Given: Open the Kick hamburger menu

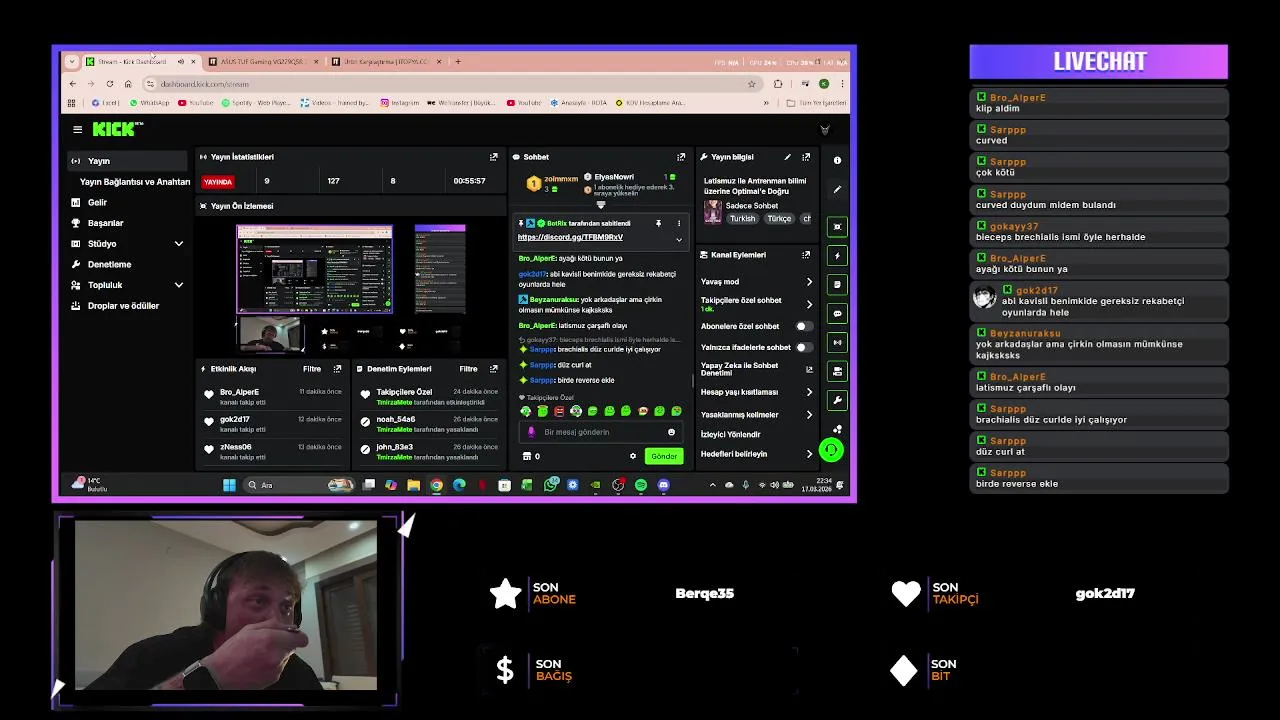Looking at the screenshot, I should pyautogui.click(x=77, y=129).
